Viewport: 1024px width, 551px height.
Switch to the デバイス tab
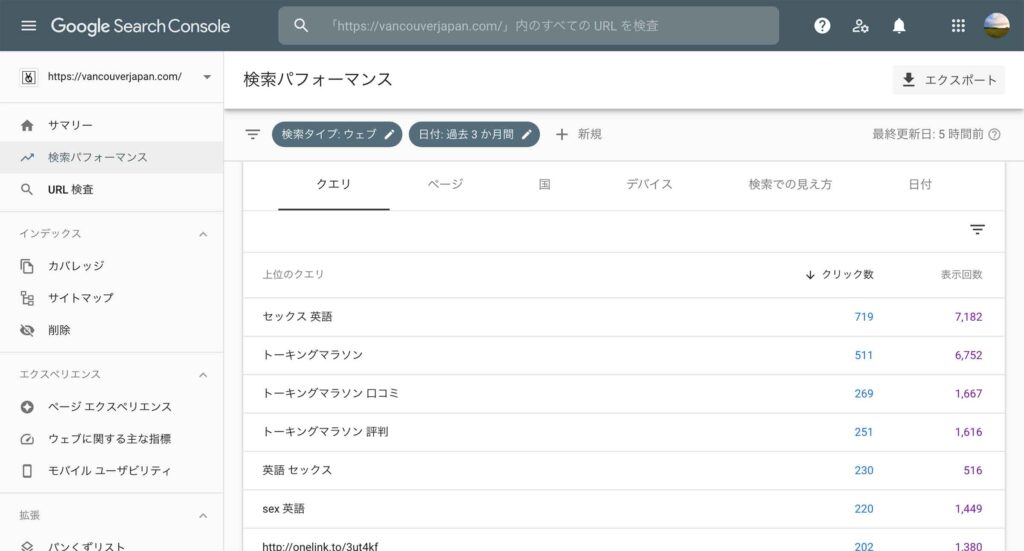[649, 185]
